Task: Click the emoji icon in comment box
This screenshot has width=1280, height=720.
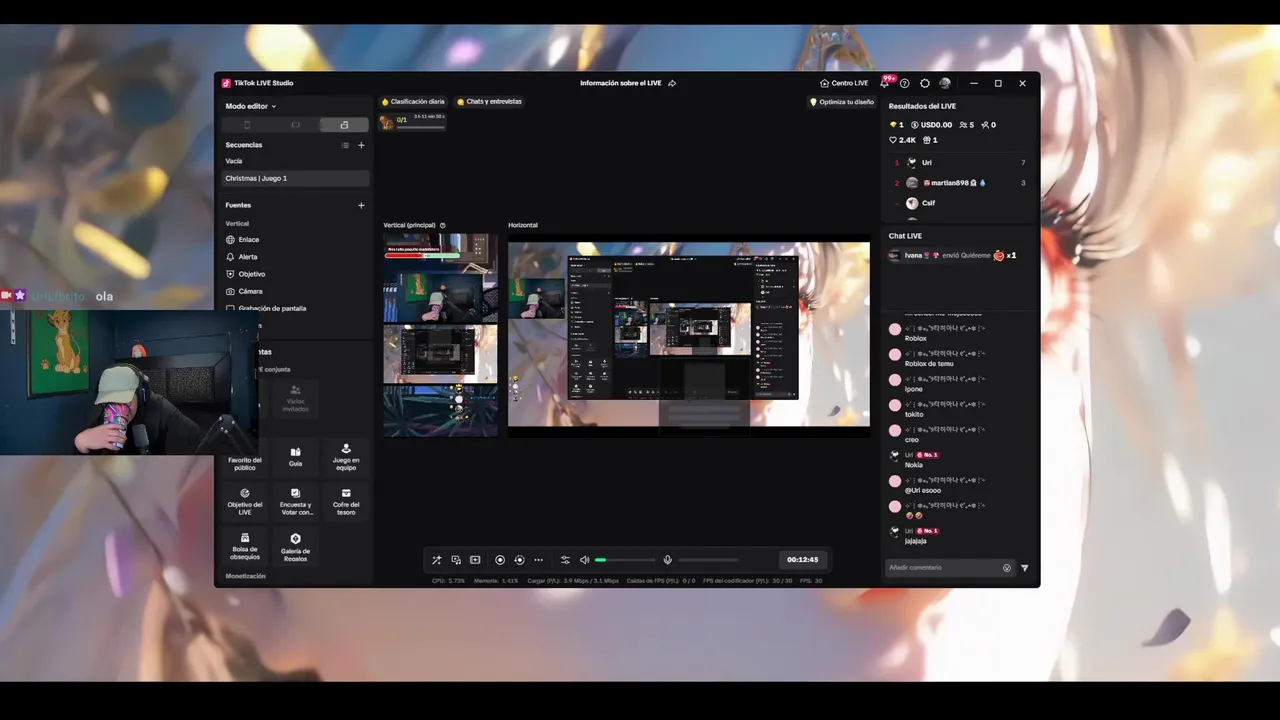Action: pos(1007,568)
